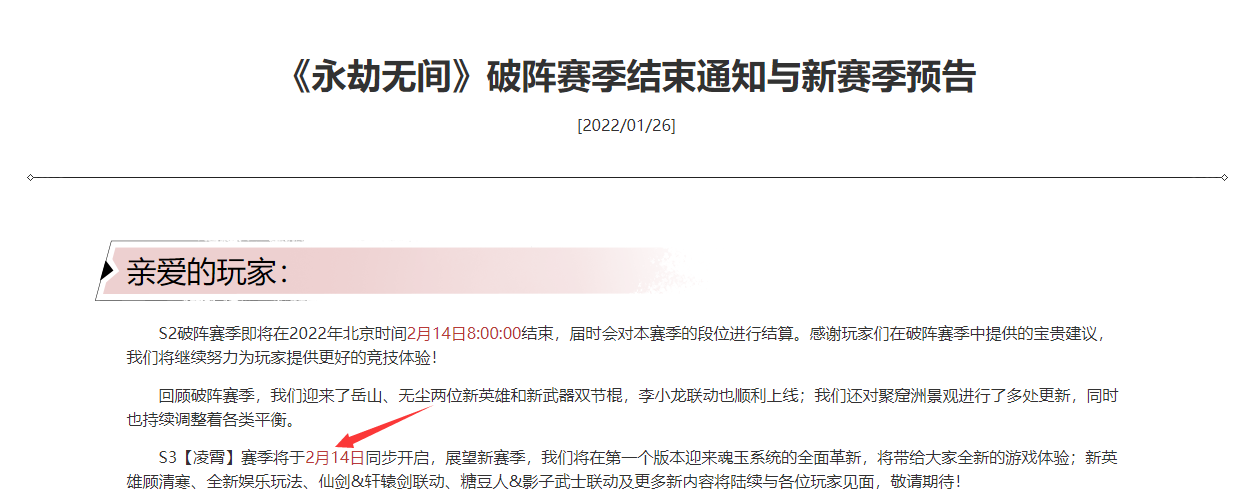Click the publish date [2022/01/26]
This screenshot has height=504, width=1250.
click(x=627, y=126)
